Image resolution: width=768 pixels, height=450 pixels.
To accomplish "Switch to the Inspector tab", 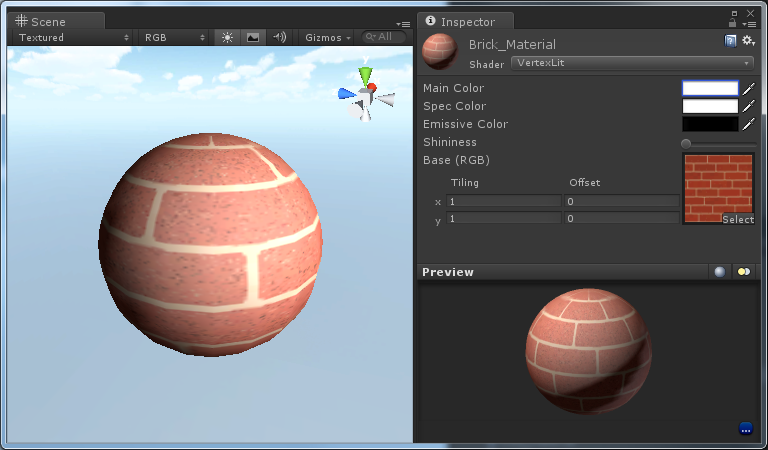I will [465, 21].
